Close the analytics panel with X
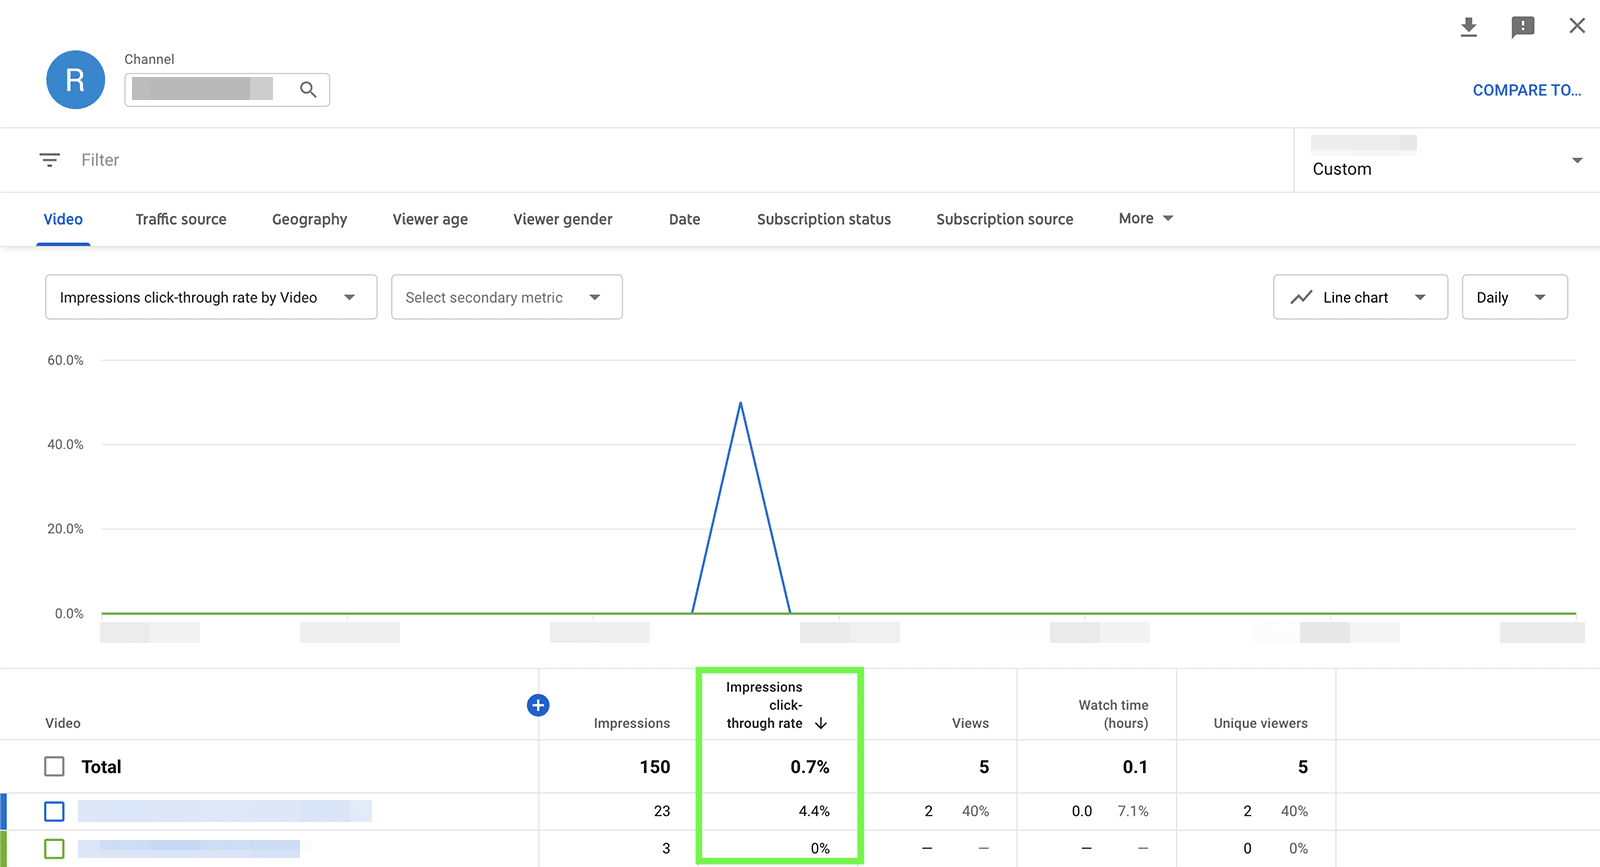The height and width of the screenshot is (867, 1600). [1577, 26]
